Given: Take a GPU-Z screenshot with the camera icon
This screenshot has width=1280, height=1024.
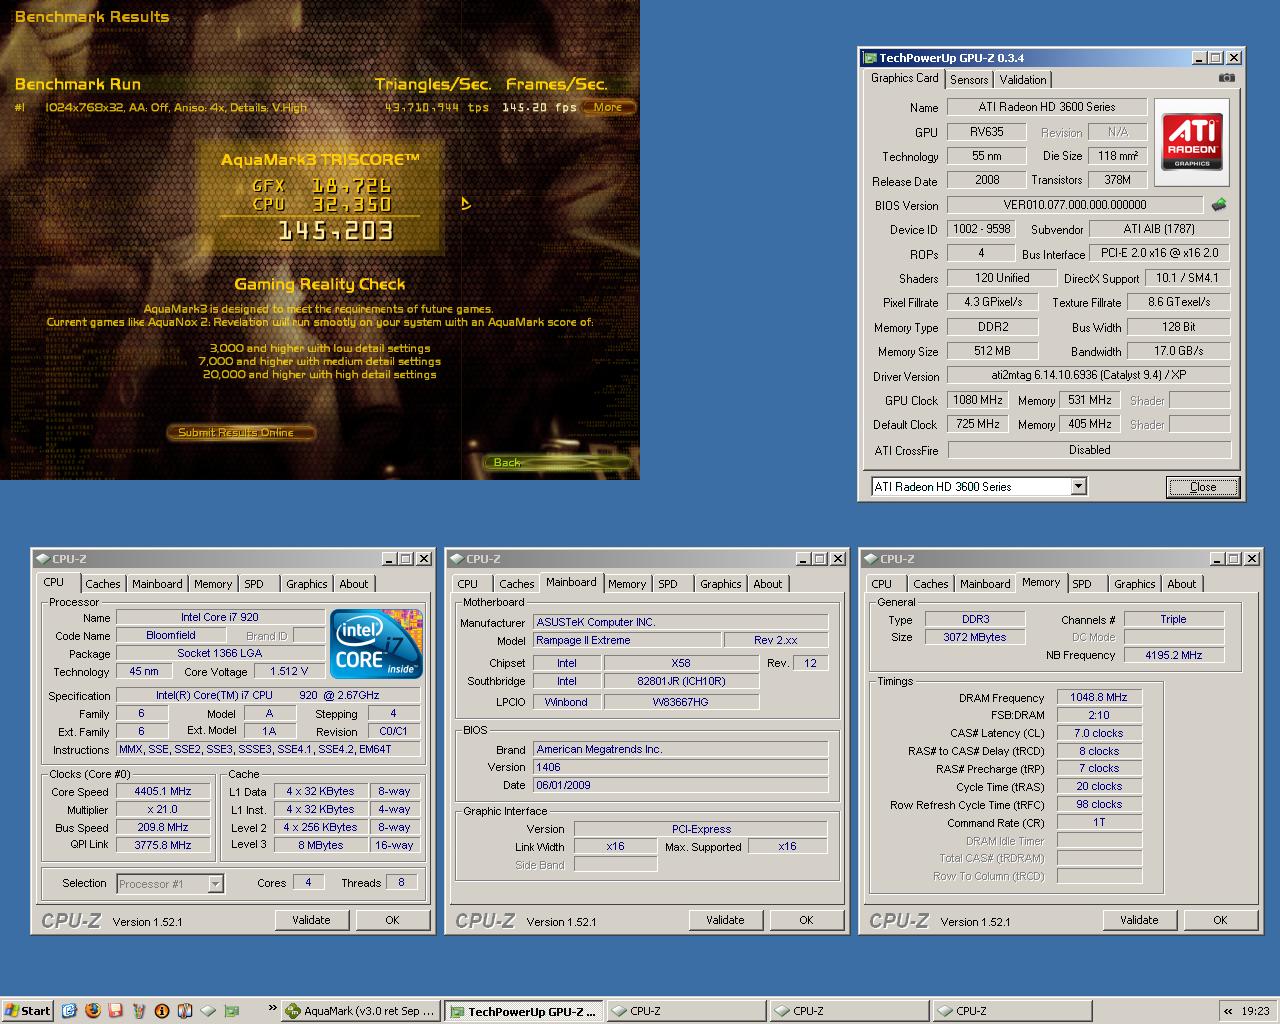Looking at the screenshot, I should coord(1227,78).
